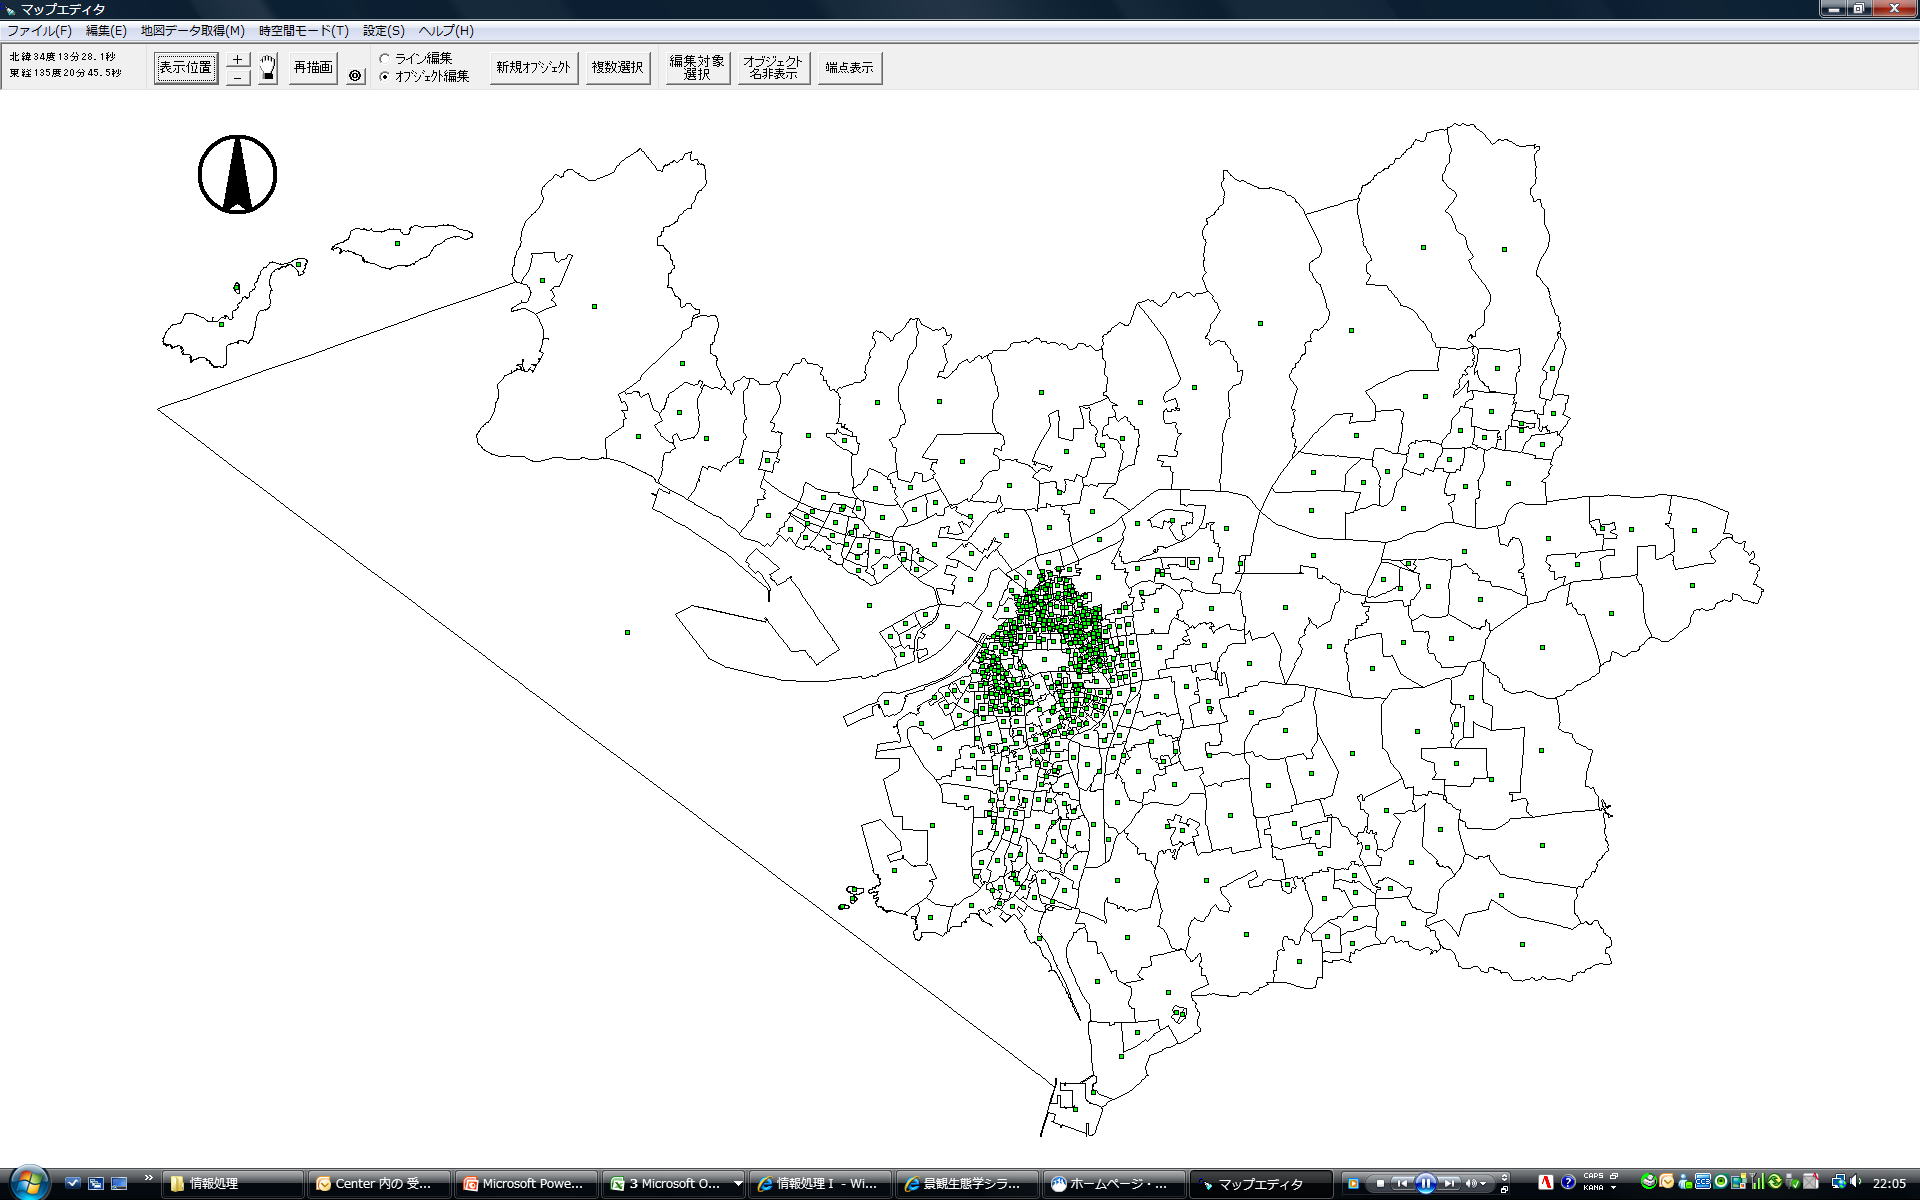Click the 新規オブジェクト button

534,68
